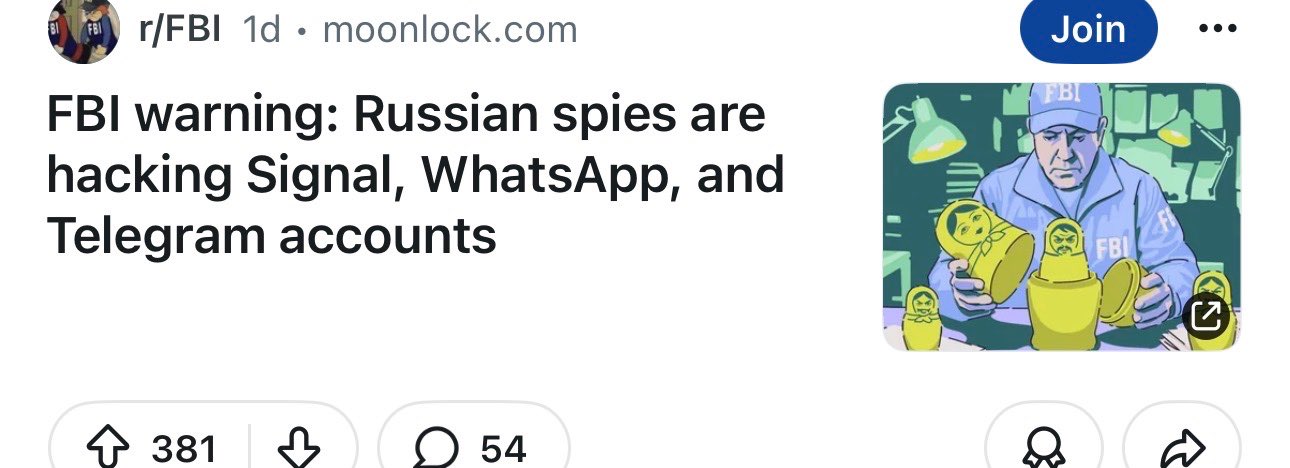The width and height of the screenshot is (1290, 468).
Task: Click the 54 comments count
Action: click(x=503, y=449)
